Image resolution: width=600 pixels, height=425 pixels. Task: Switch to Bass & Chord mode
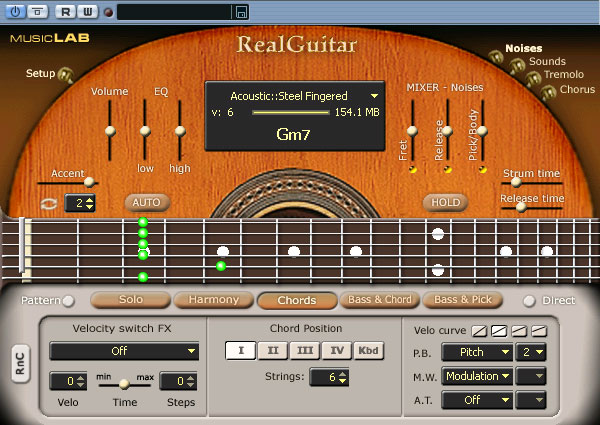pyautogui.click(x=380, y=300)
